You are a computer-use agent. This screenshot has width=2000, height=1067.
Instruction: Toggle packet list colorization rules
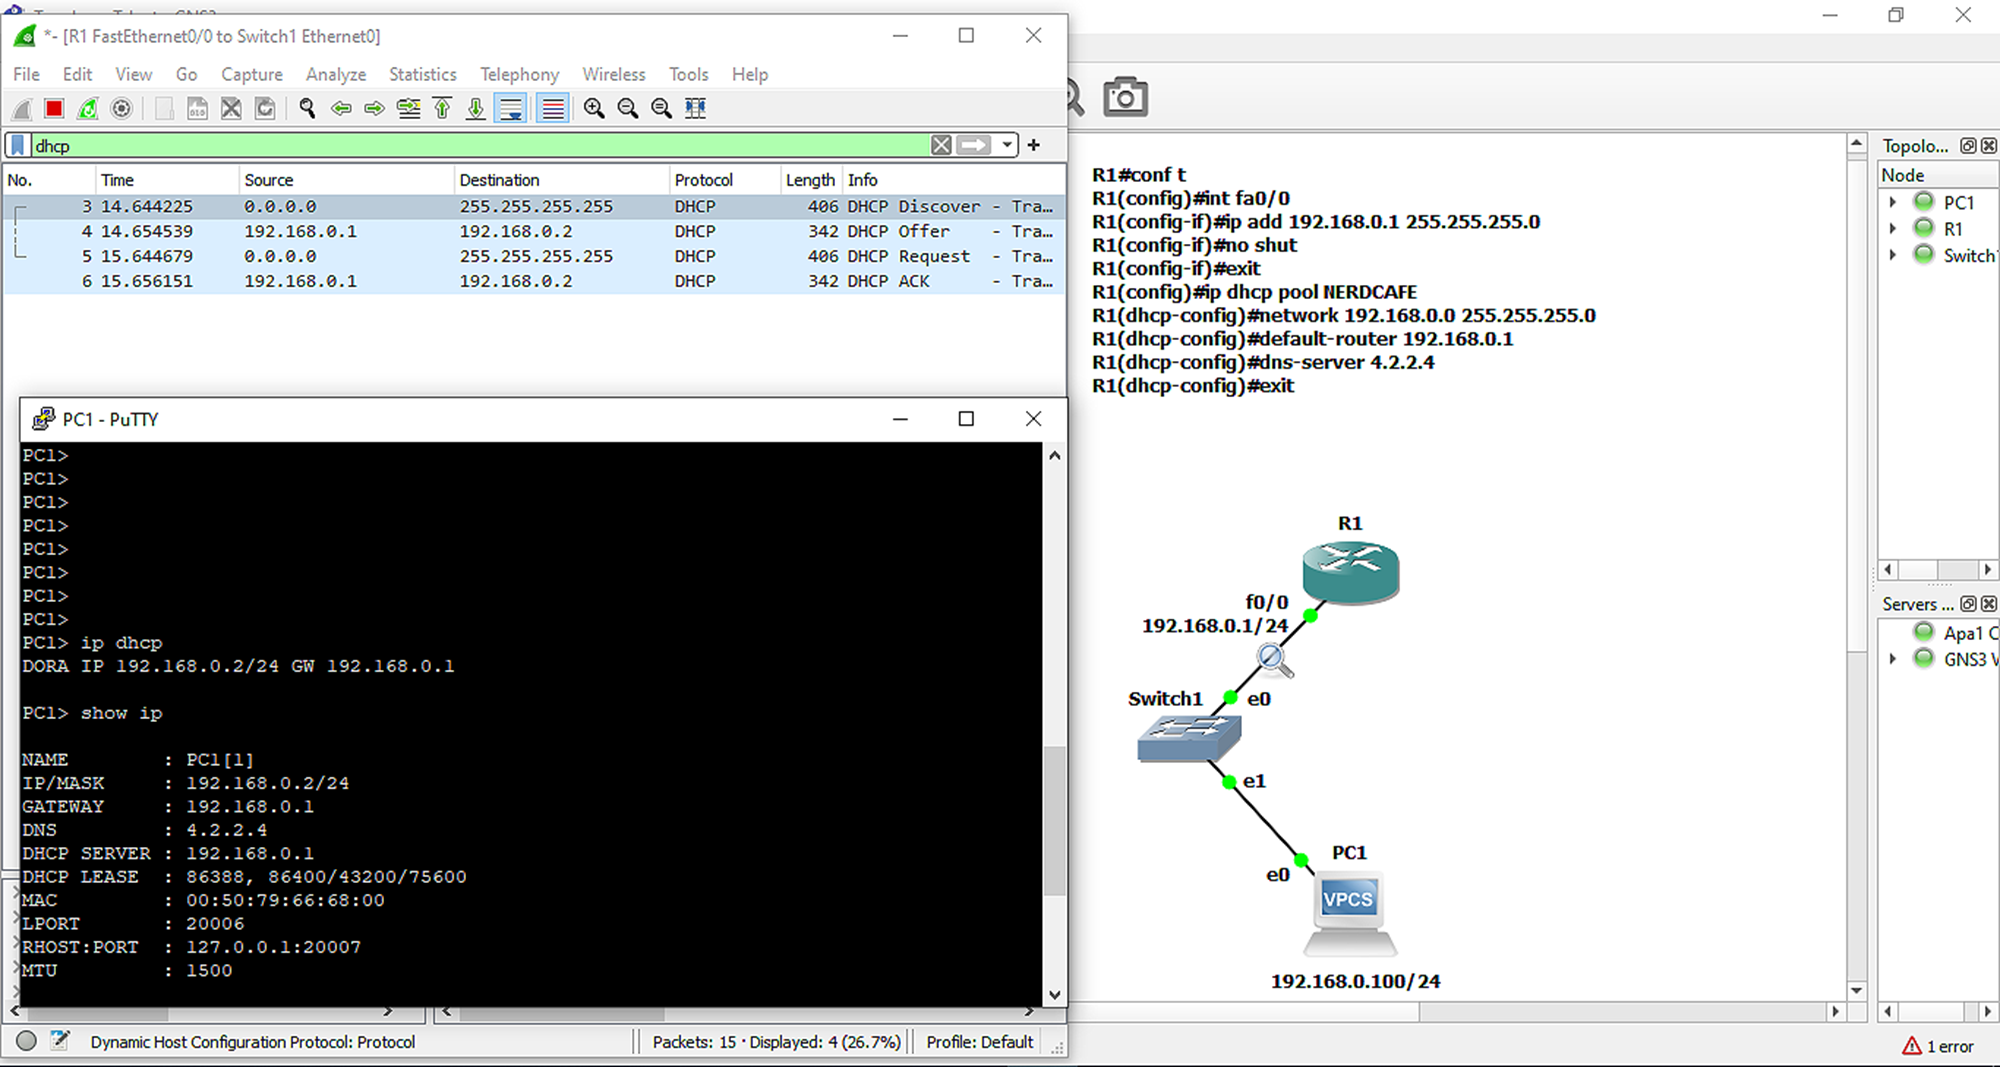[x=553, y=109]
